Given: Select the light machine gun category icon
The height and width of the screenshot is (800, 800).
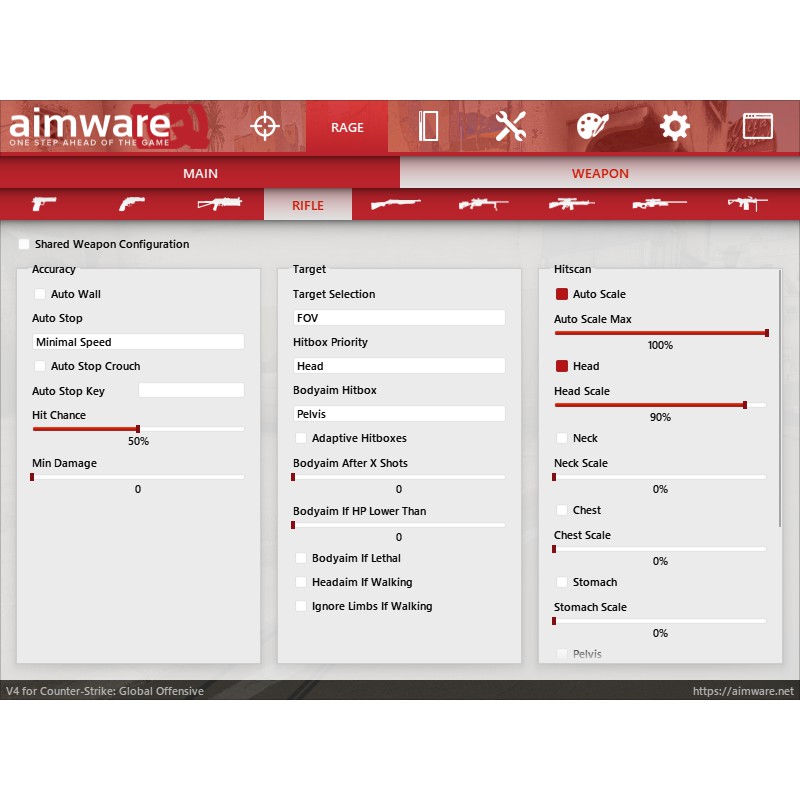Looking at the screenshot, I should click(x=747, y=204).
